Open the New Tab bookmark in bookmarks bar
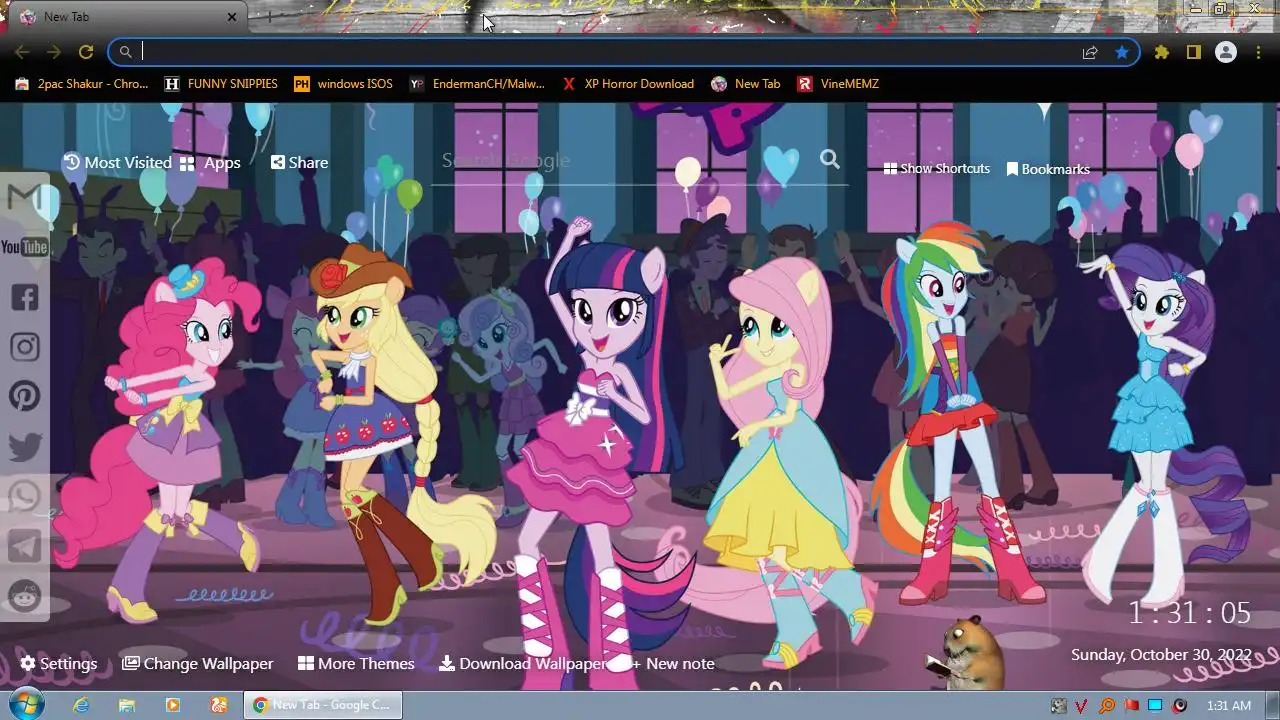The width and height of the screenshot is (1280, 720). tap(746, 84)
